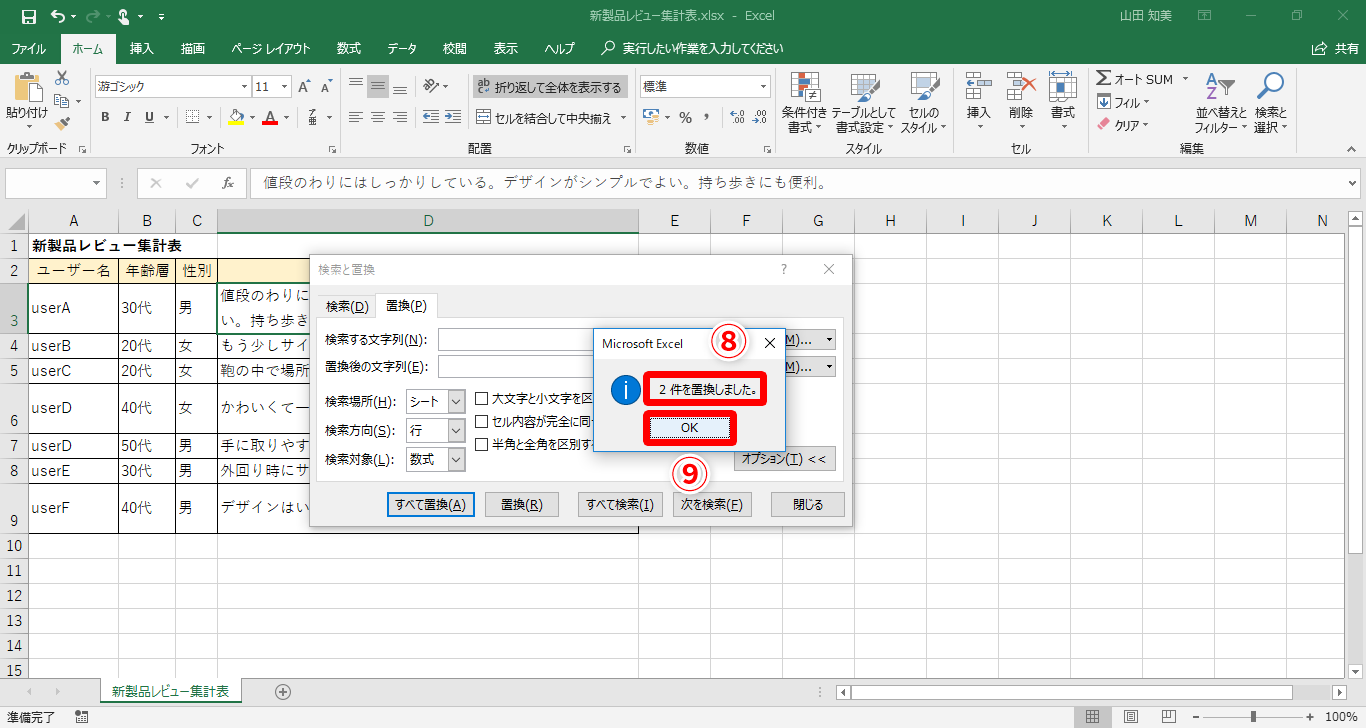Image resolution: width=1366 pixels, height=728 pixels.
Task: Switch to the 挿入 ribbon tab
Action: tap(142, 48)
